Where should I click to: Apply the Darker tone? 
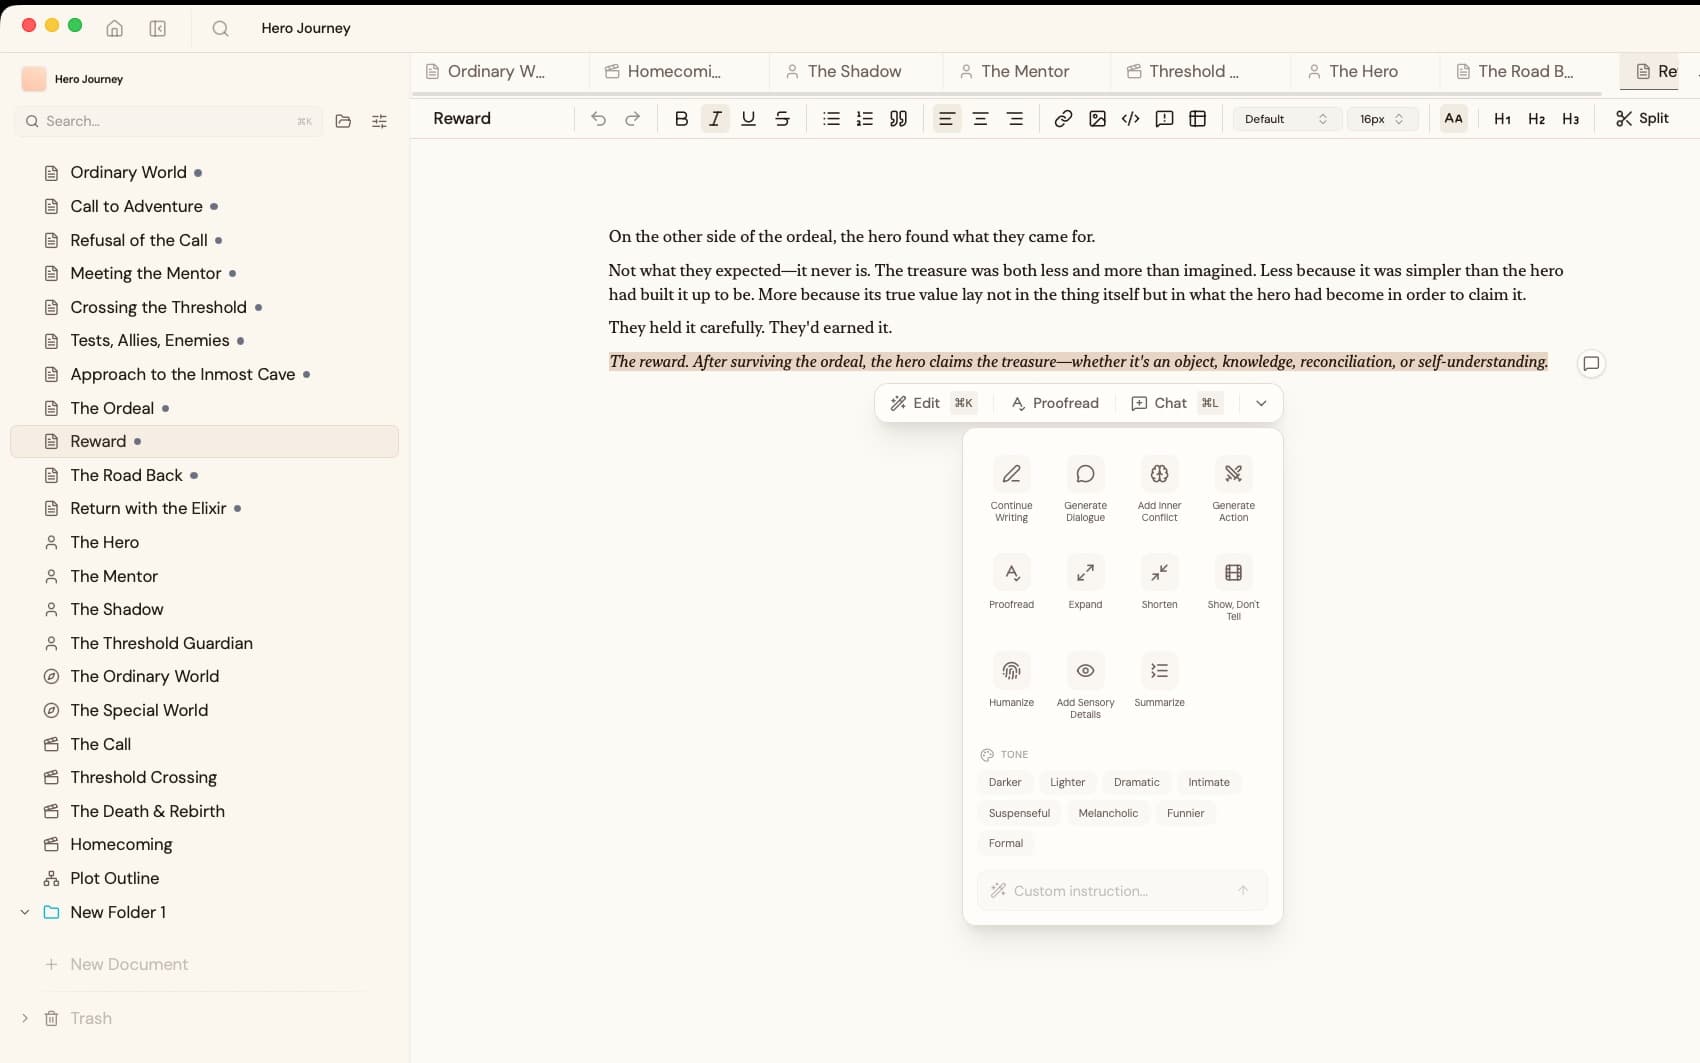point(1005,782)
